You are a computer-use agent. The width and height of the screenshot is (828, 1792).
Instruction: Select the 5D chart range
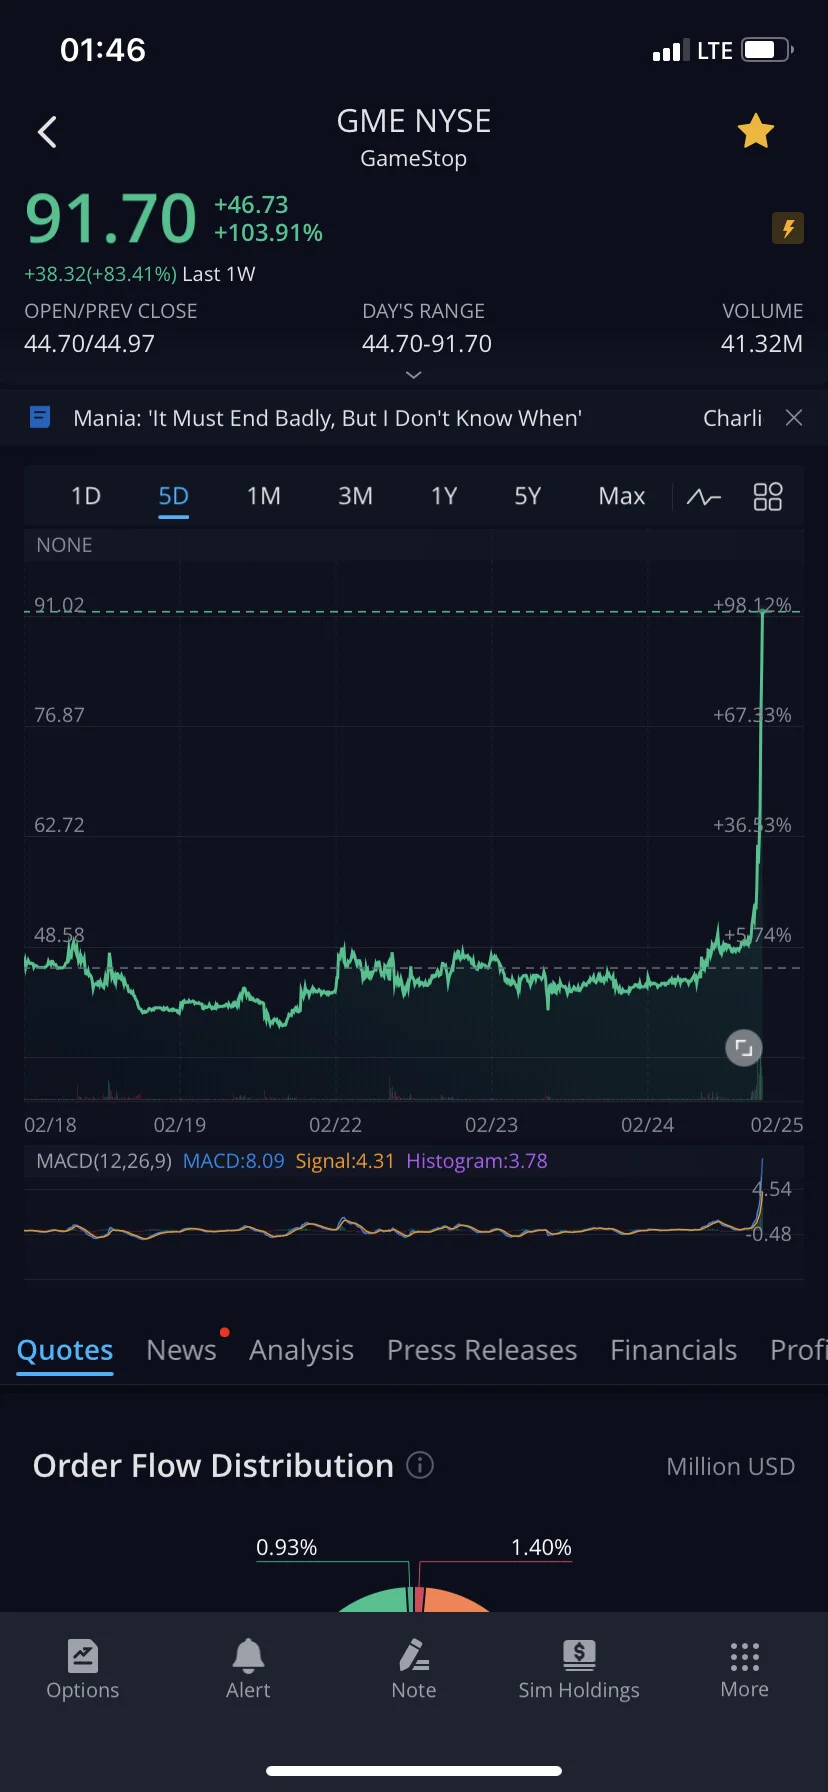point(174,496)
